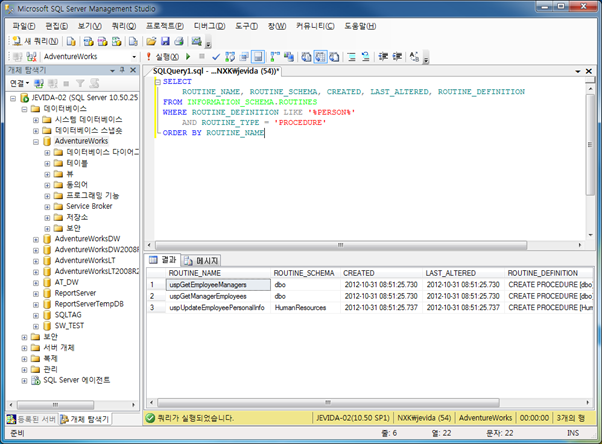
Task: Click the results grid horizontal scrollbar
Action: pos(328,403)
